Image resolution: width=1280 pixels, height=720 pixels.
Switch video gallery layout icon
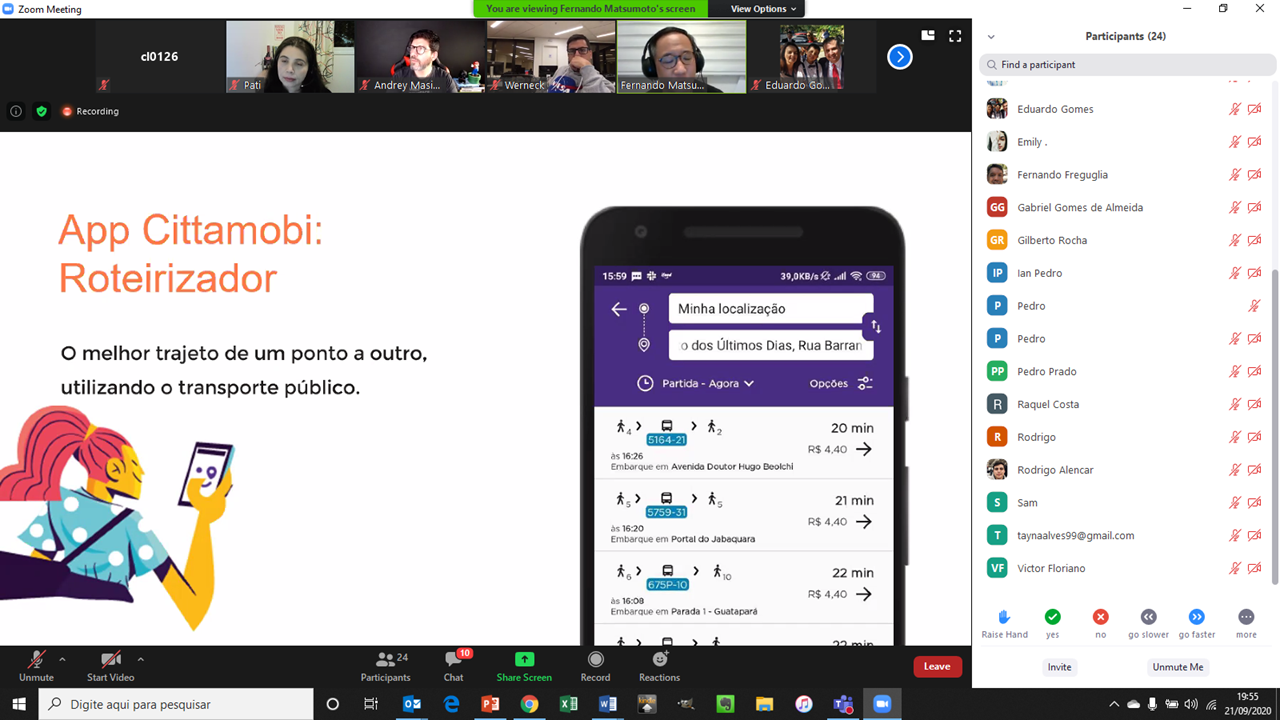(x=928, y=36)
